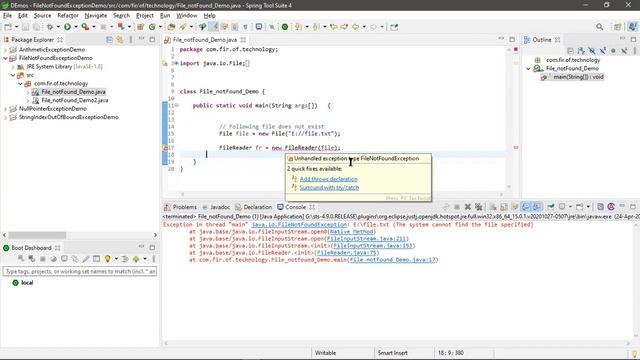Click Sort alphabetically icon in Outline panel
Viewport: 640px width, 360px height.
581,51
